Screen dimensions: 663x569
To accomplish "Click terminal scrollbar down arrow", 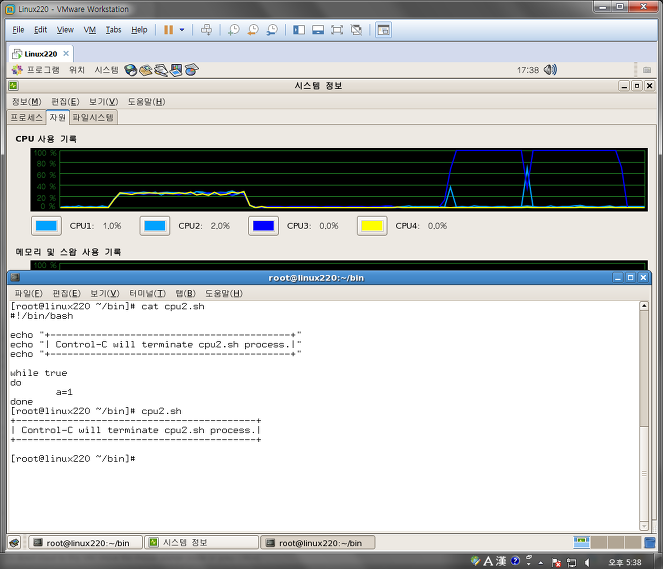I will pos(644,525).
